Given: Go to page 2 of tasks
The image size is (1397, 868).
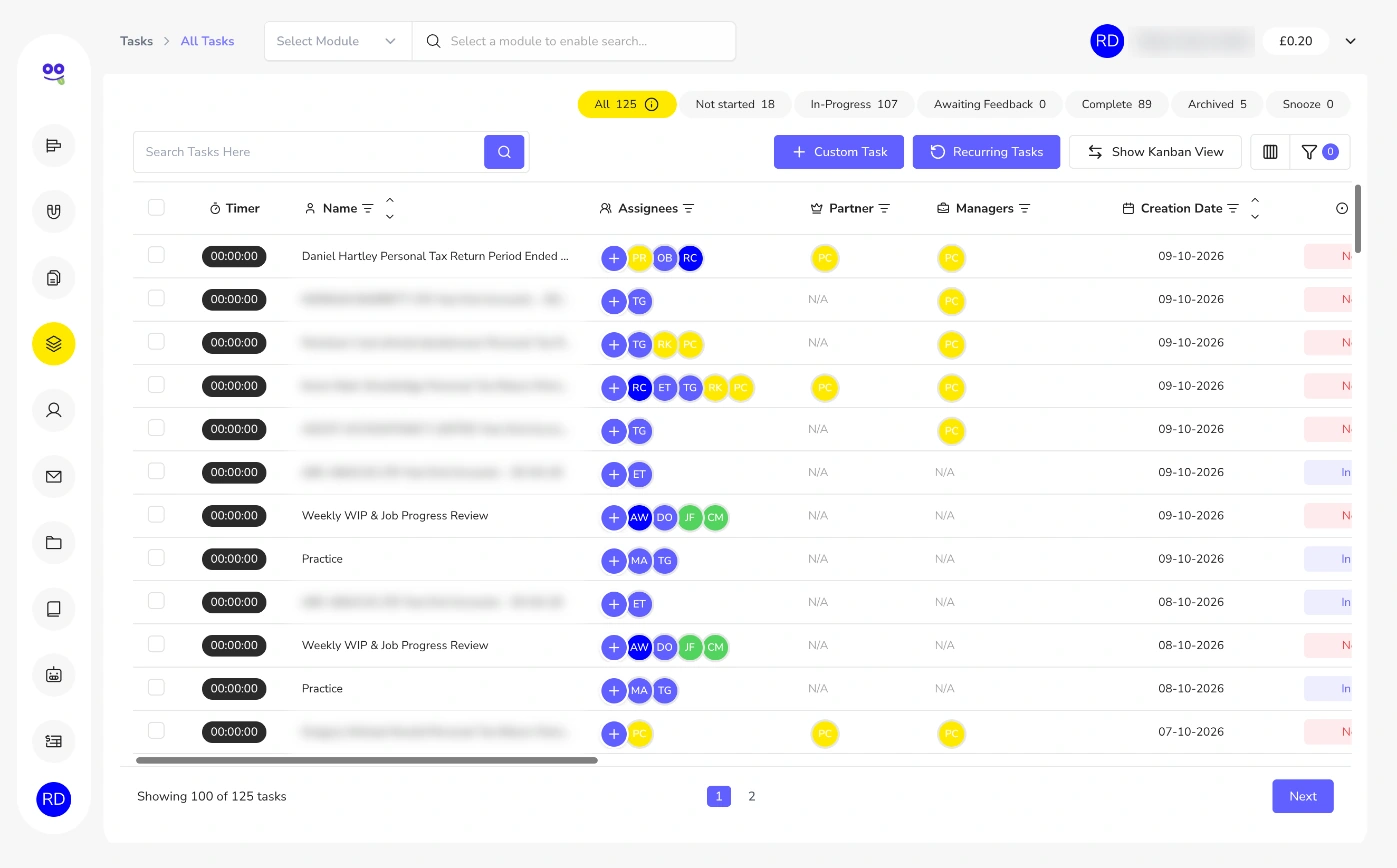Looking at the screenshot, I should 752,796.
